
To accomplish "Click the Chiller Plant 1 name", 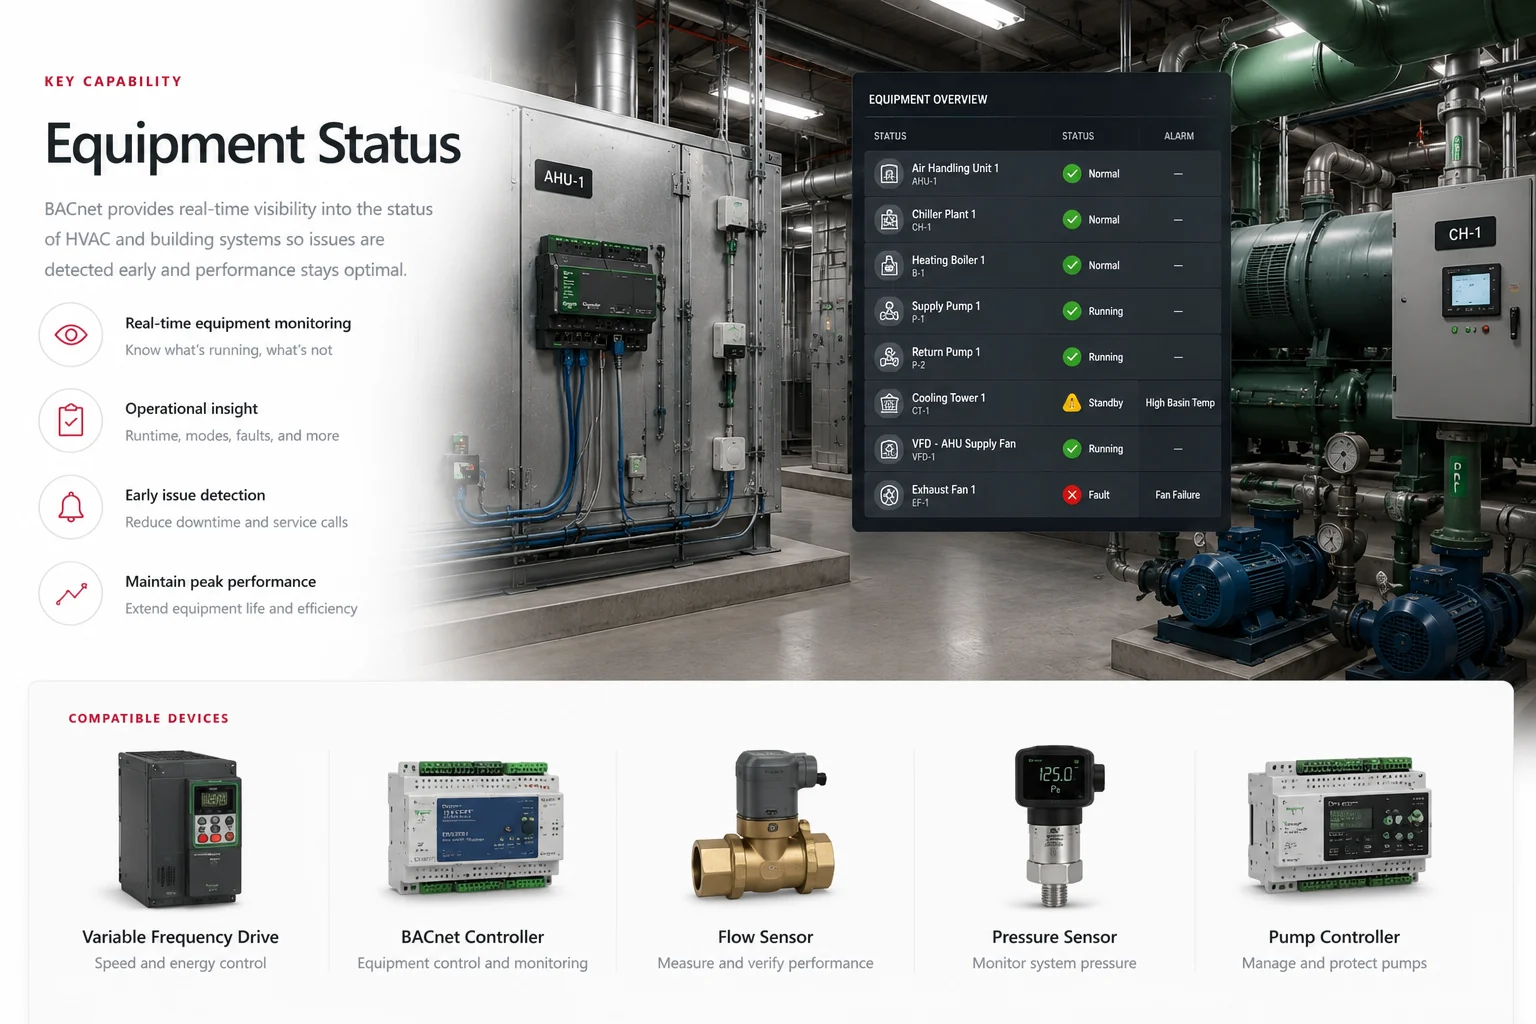I will point(944,214).
